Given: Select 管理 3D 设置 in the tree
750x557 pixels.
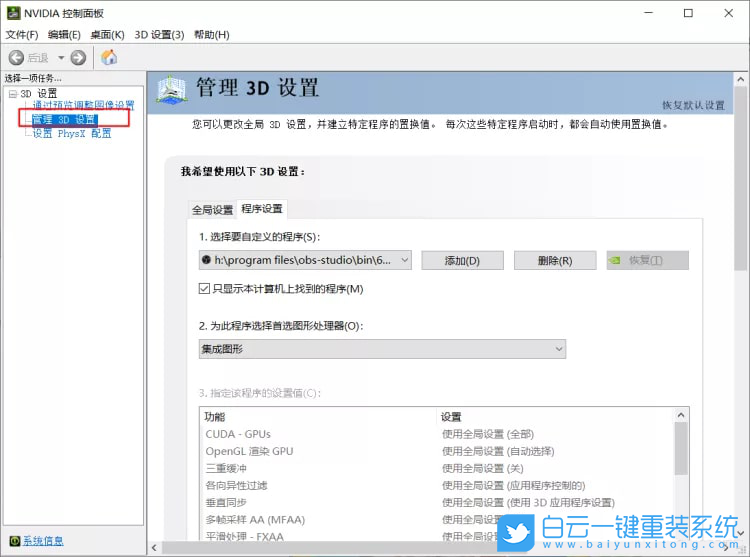Looking at the screenshot, I should (x=64, y=120).
